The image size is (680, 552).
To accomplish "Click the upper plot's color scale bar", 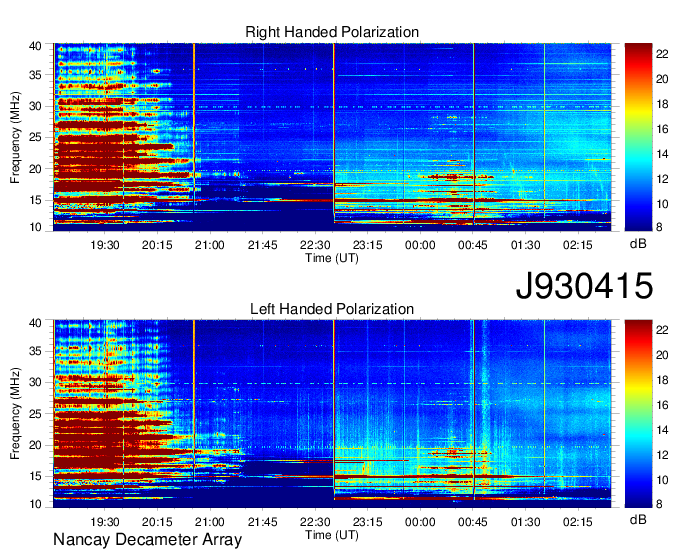I will pyautogui.click(x=638, y=137).
